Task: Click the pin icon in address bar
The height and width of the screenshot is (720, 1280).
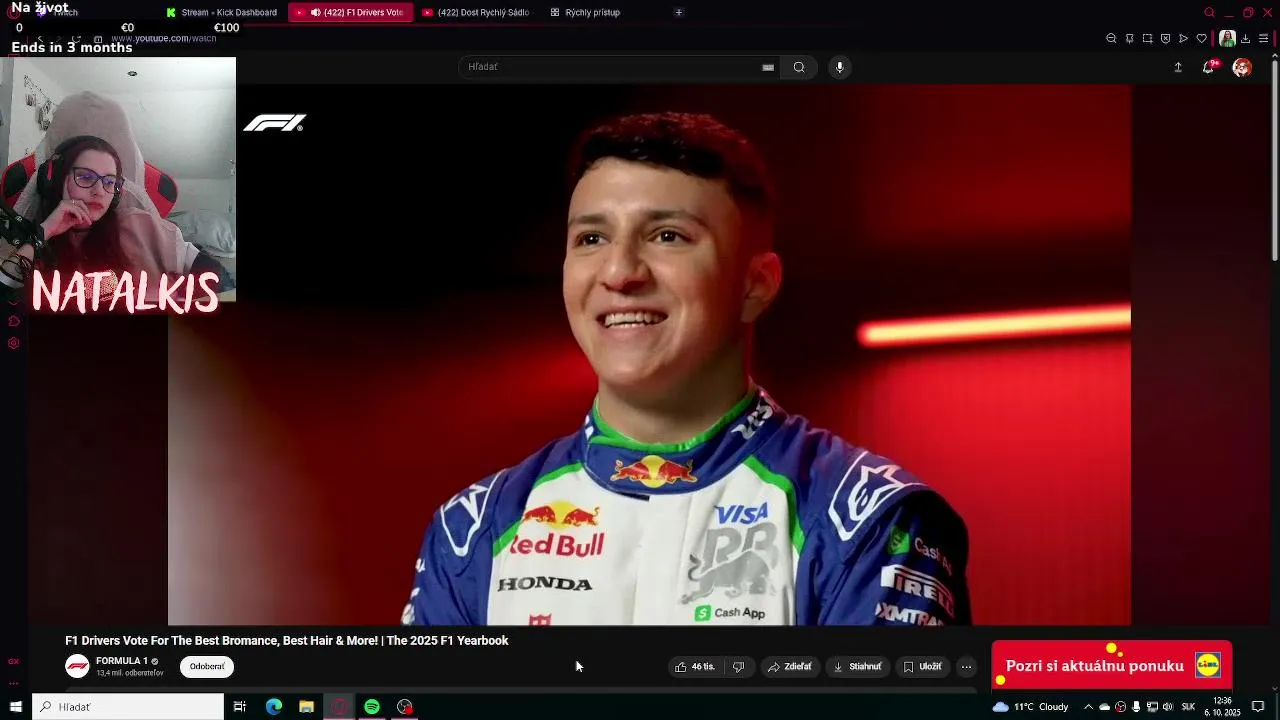Action: coord(1129,38)
